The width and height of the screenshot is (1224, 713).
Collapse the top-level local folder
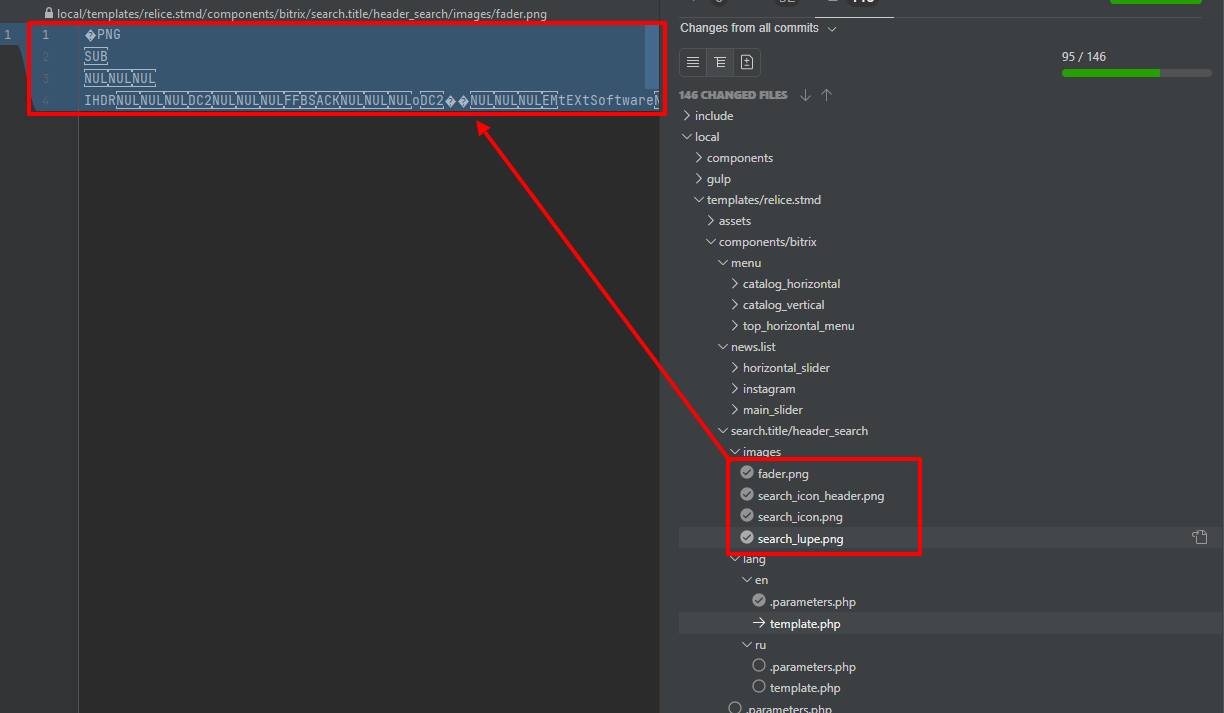coord(686,137)
